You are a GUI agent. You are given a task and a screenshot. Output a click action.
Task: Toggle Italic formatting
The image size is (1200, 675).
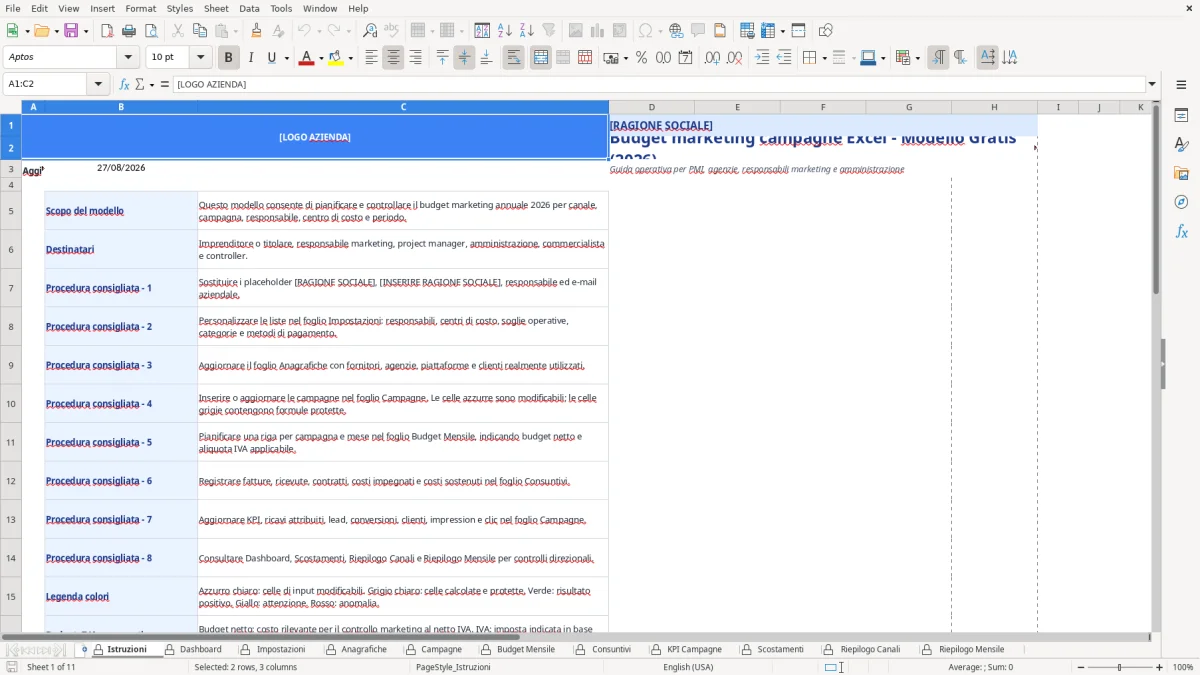pos(250,58)
